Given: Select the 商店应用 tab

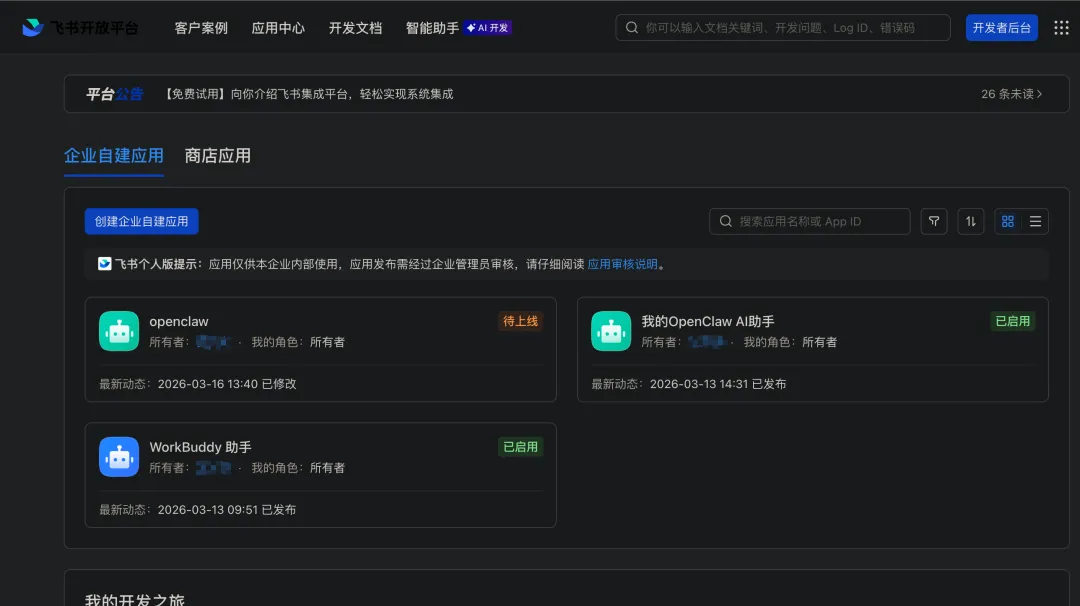Looking at the screenshot, I should pos(218,156).
